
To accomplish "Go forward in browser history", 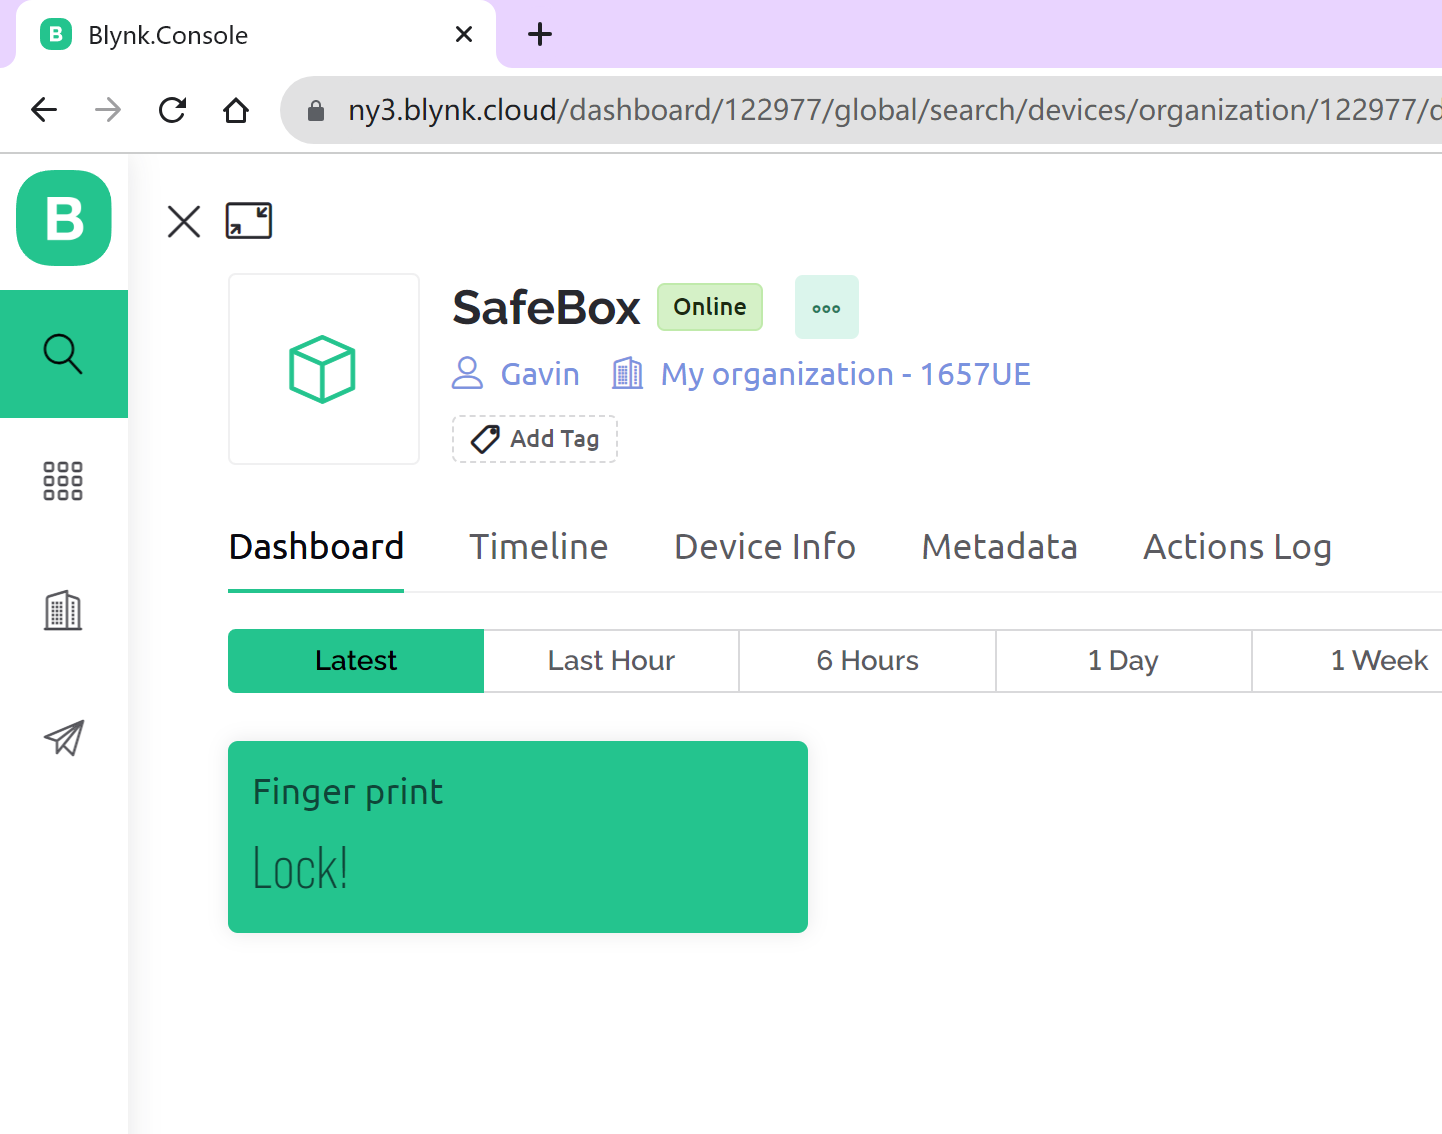I will coord(108,109).
